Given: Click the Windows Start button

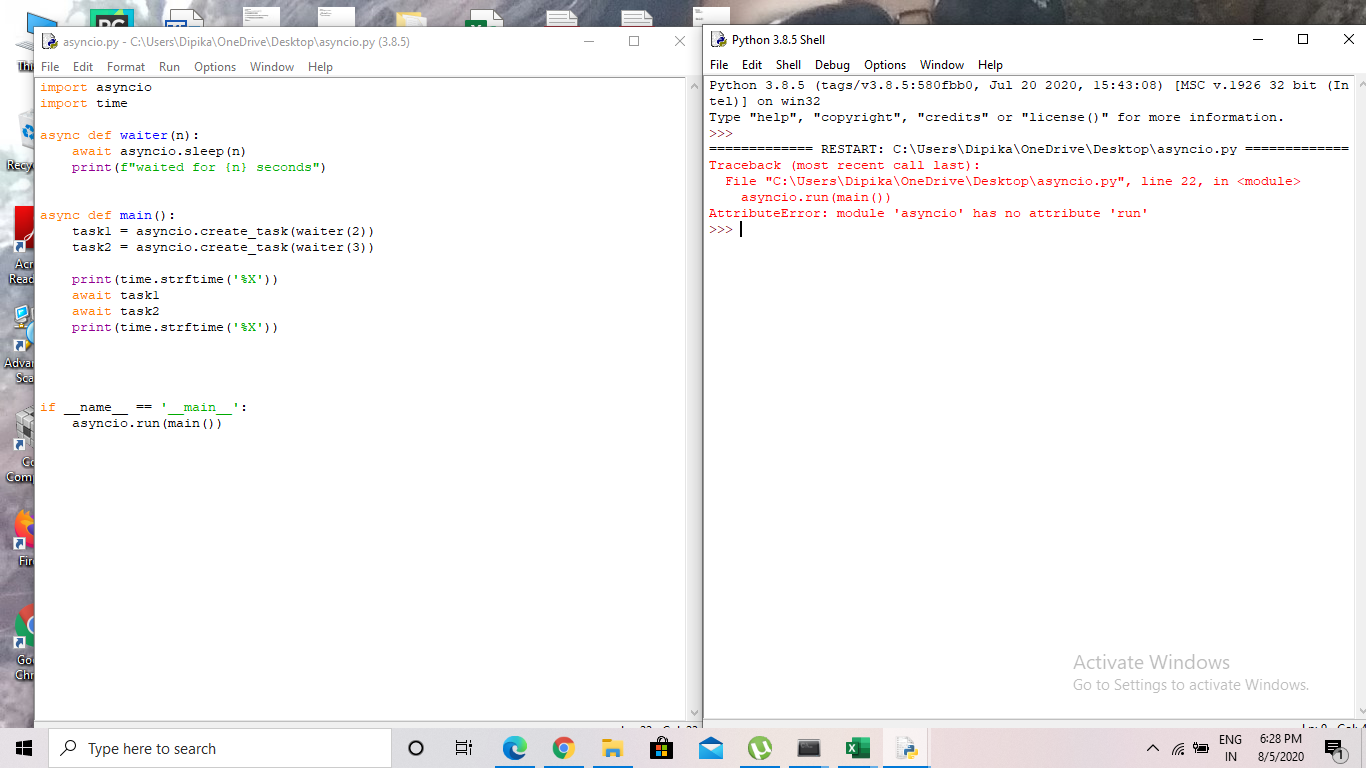Looking at the screenshot, I should click(x=24, y=748).
